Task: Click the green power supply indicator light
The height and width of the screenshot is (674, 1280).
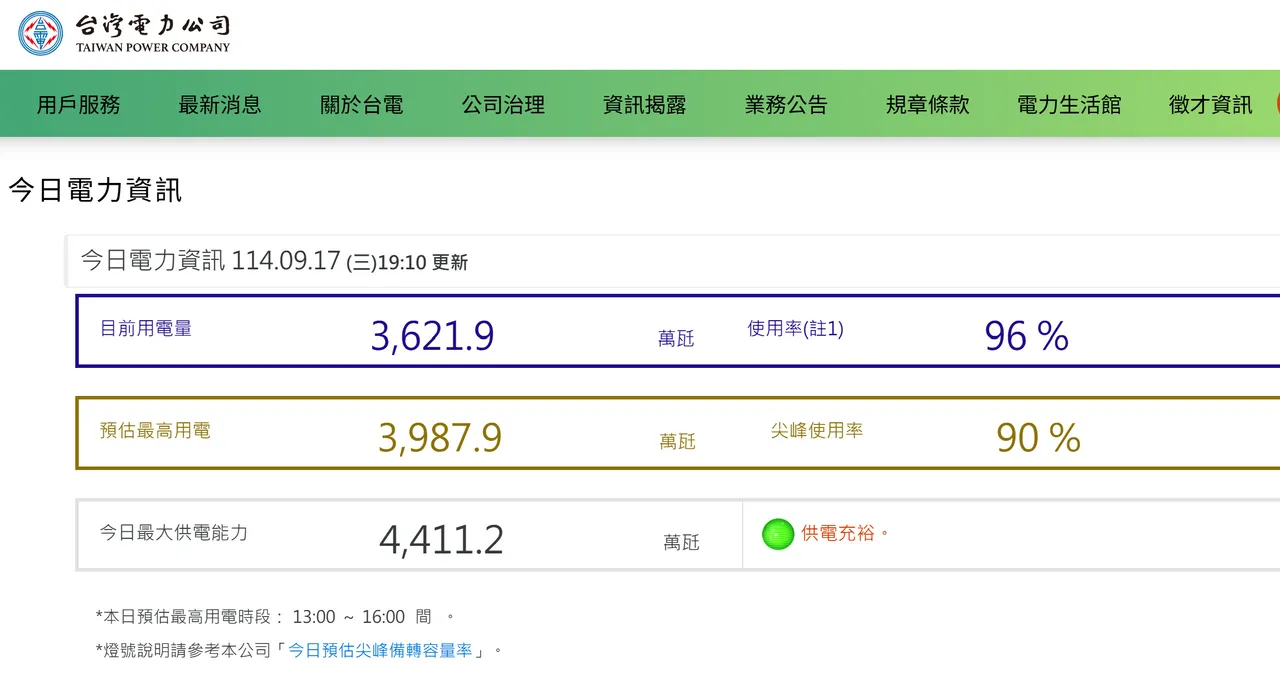Action: coord(777,534)
